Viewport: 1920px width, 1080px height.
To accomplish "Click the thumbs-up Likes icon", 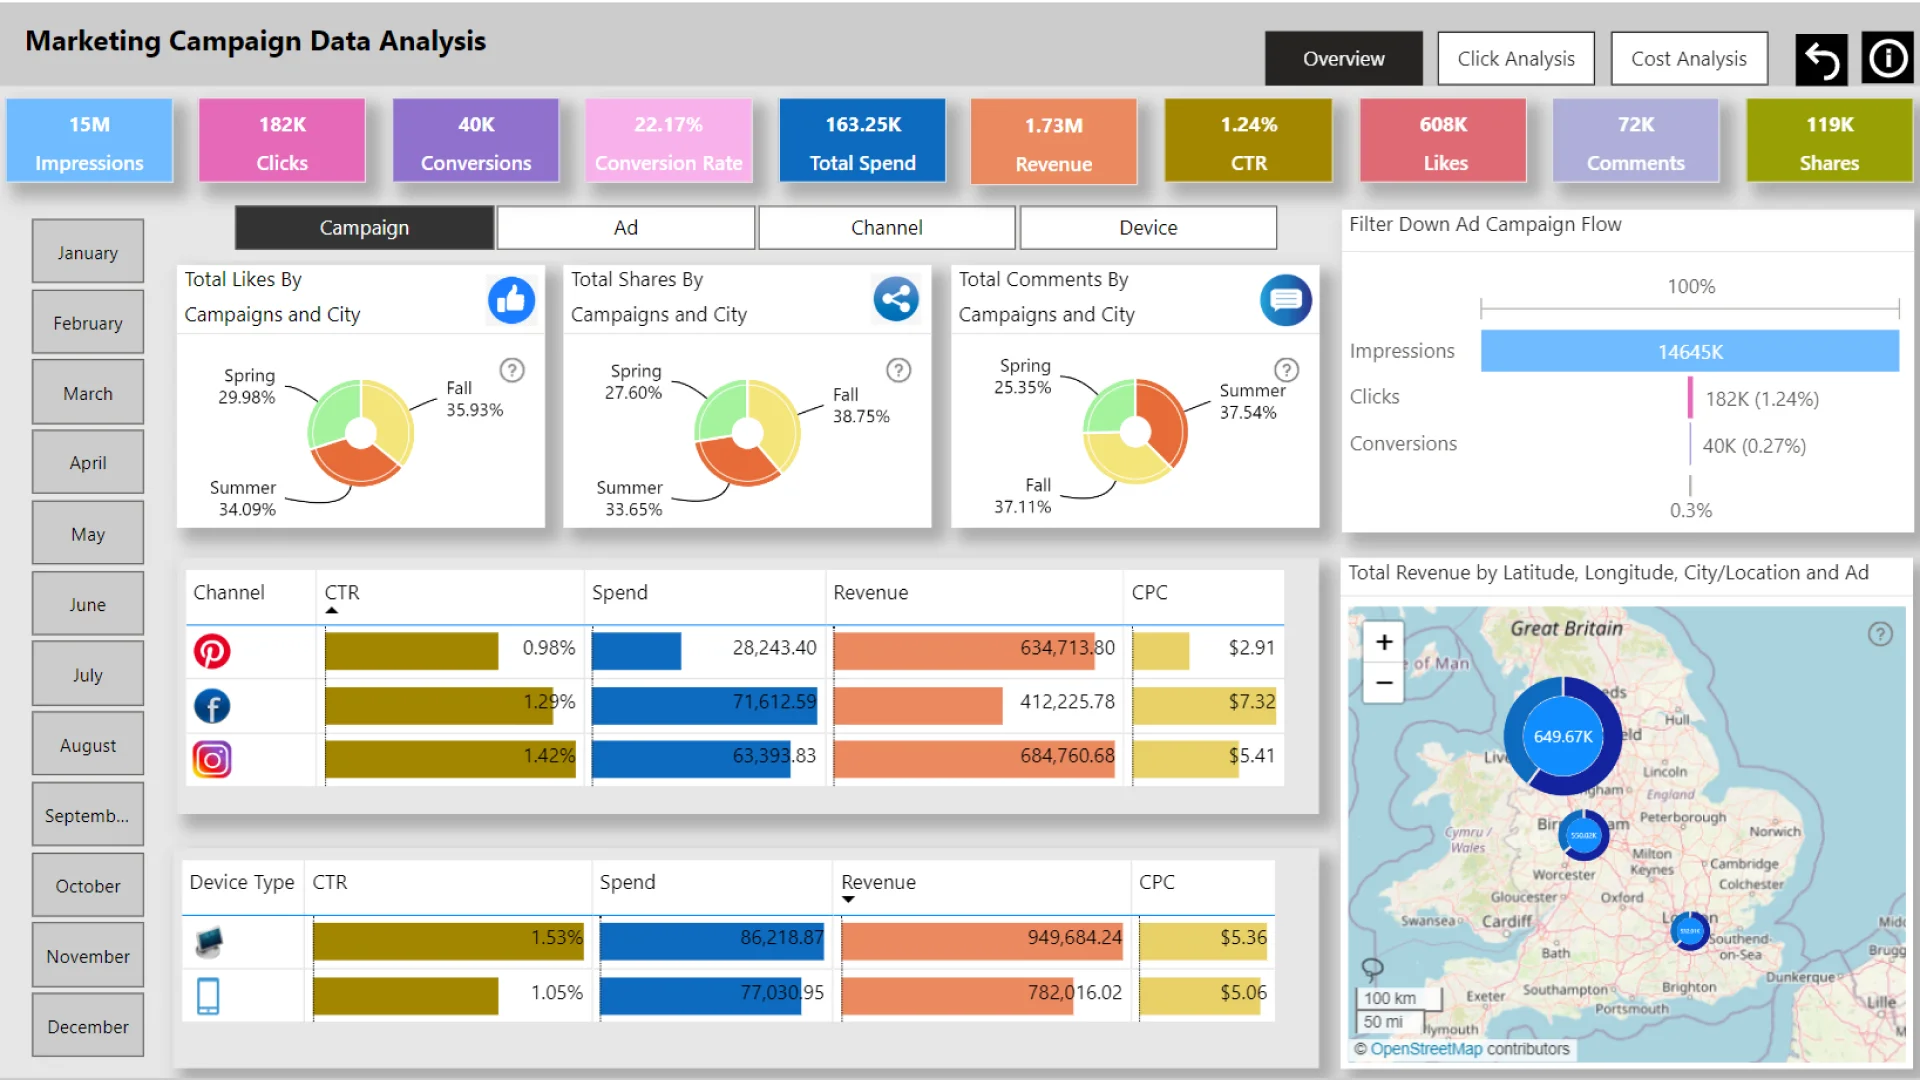I will [x=511, y=300].
